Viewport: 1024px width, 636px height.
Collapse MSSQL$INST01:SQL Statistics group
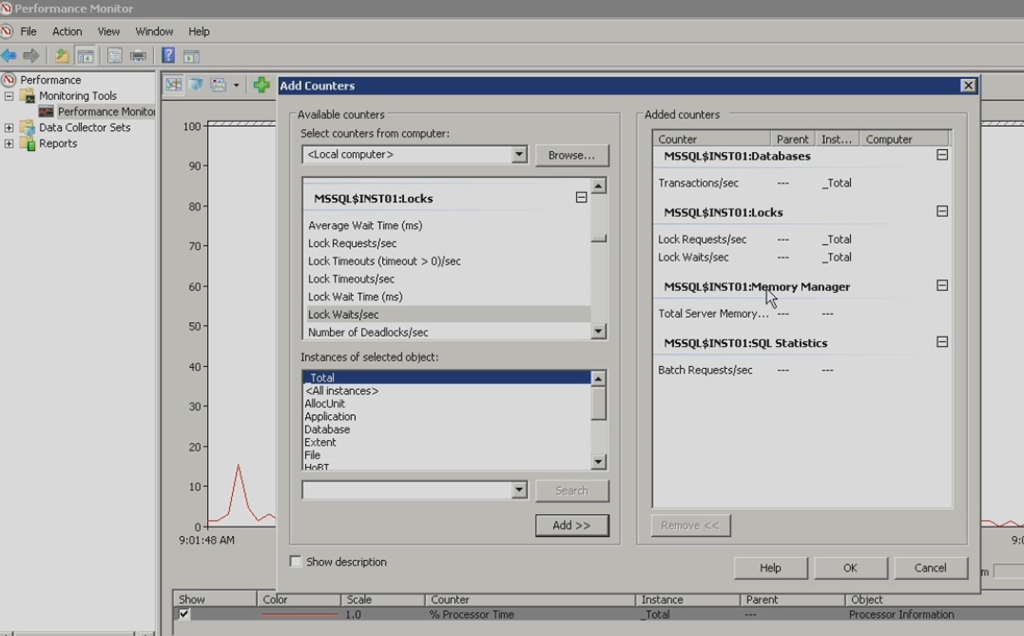click(x=942, y=342)
